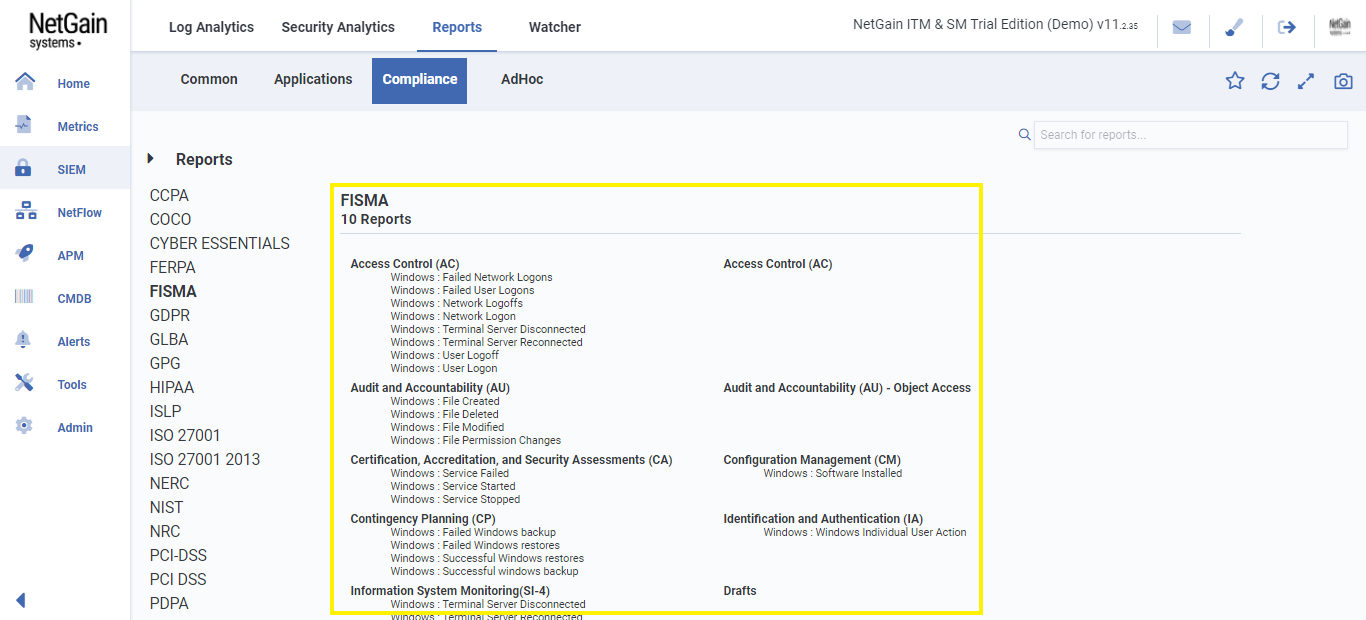The height and width of the screenshot is (620, 1366).
Task: Open the Log Analytics tab
Action: [211, 27]
